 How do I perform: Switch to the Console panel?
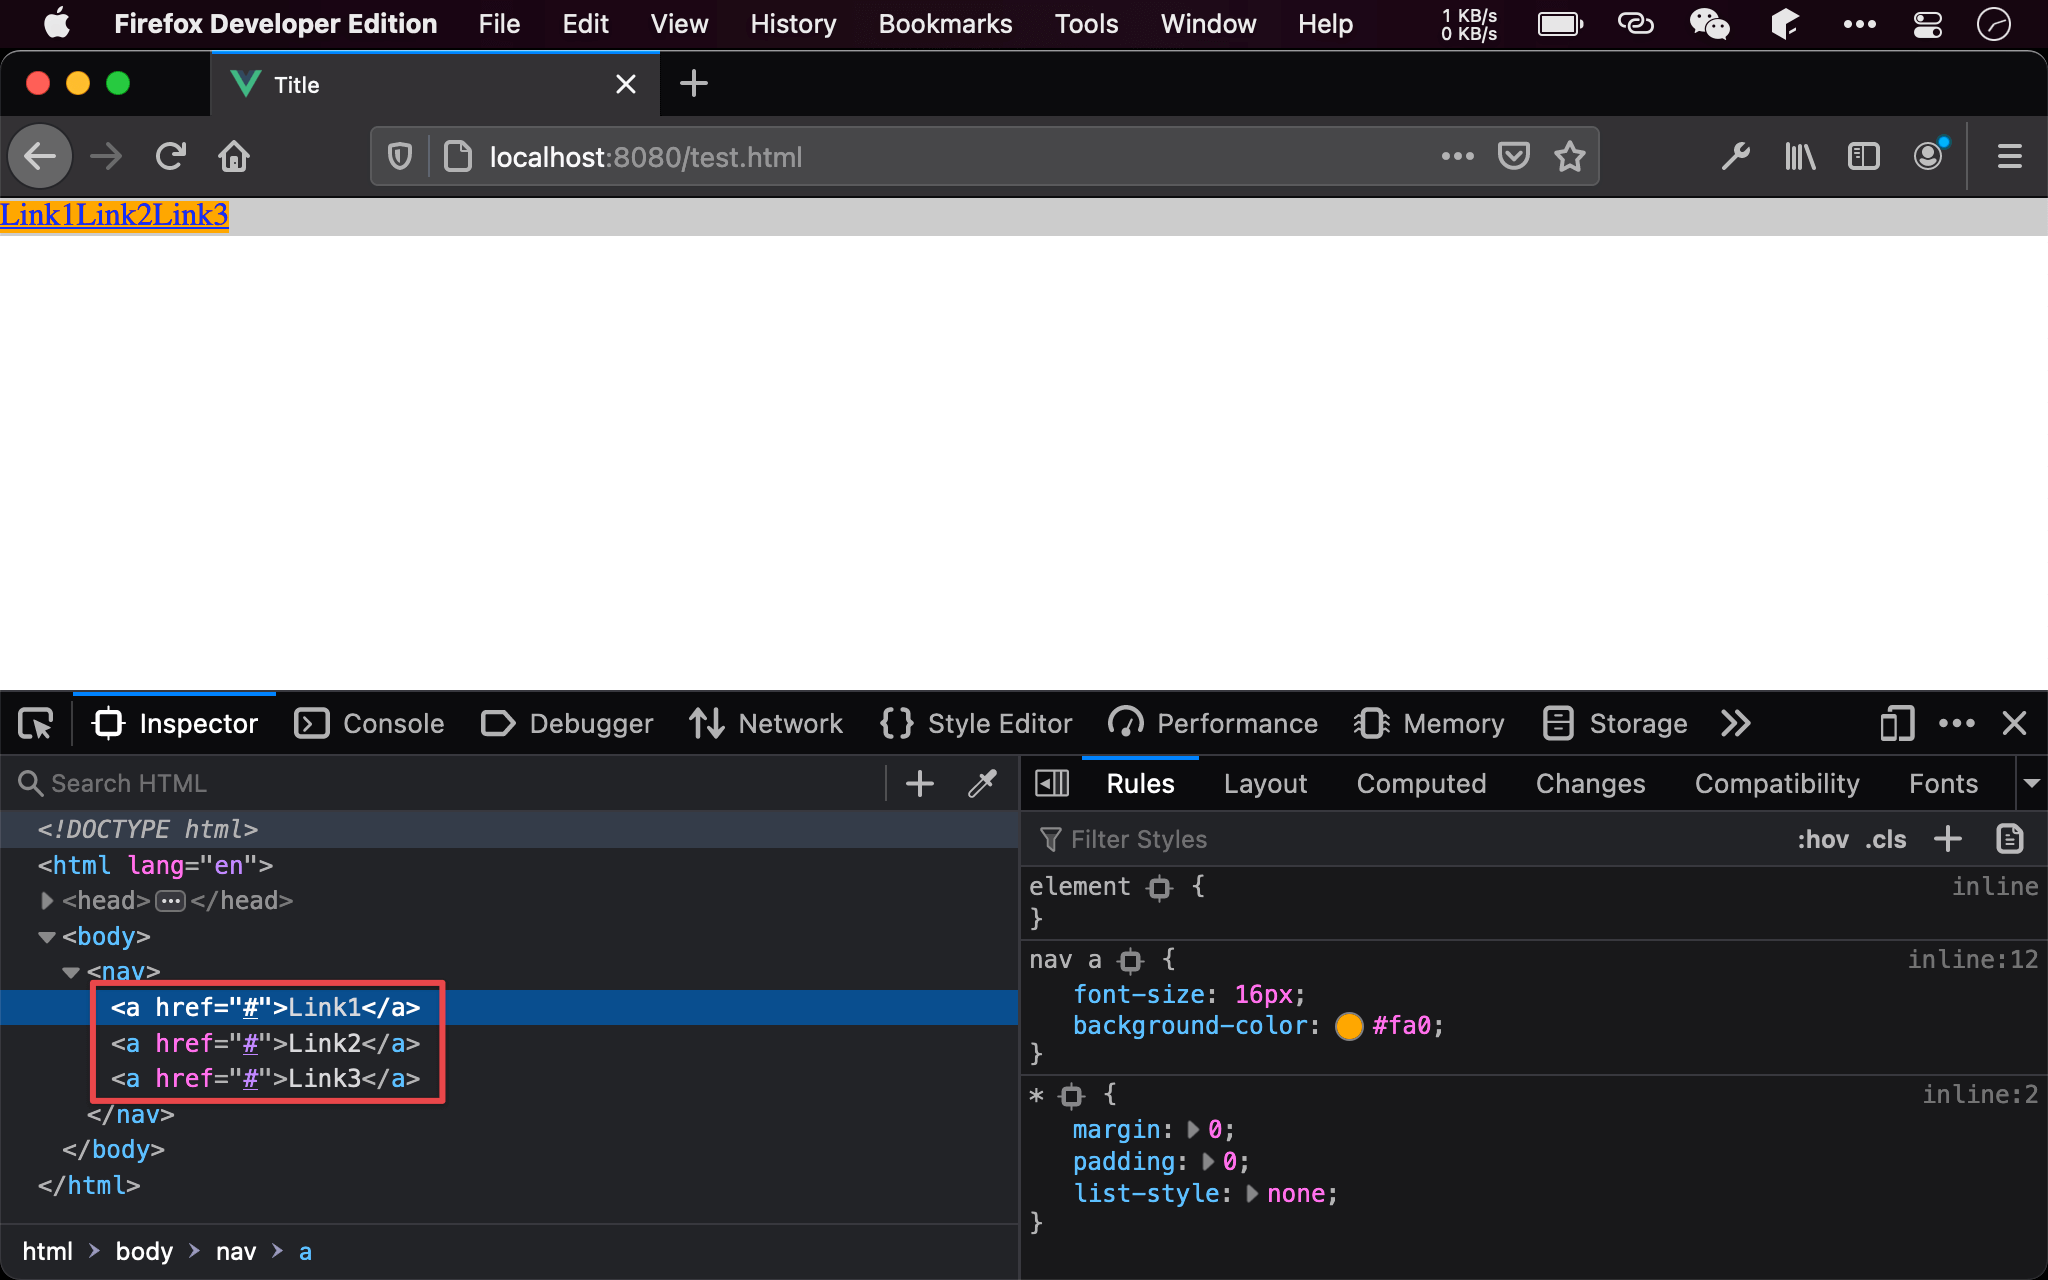click(x=369, y=723)
